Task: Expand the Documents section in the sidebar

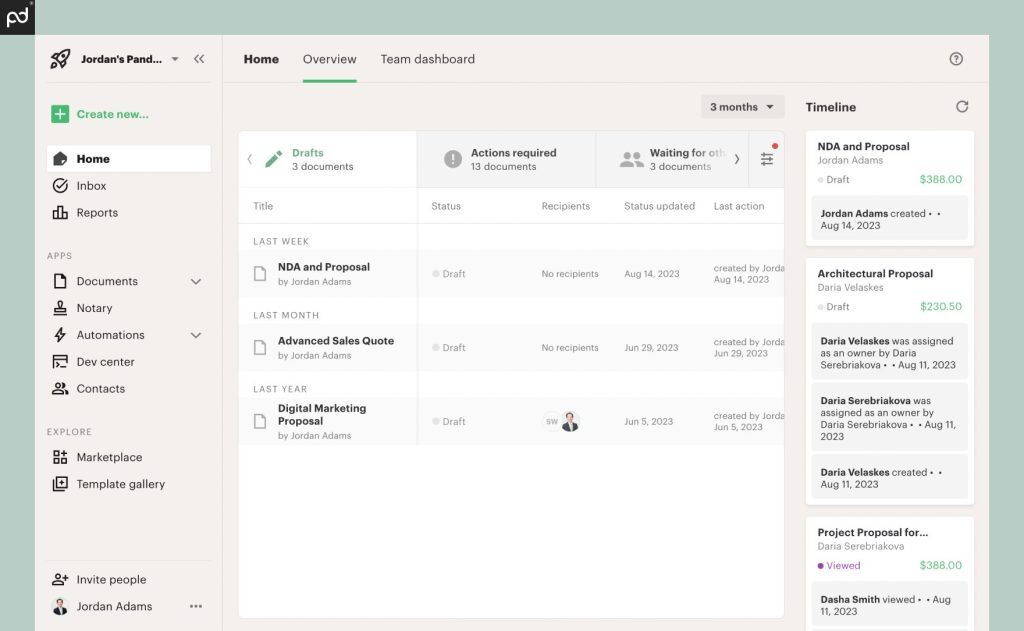Action: coord(196,281)
